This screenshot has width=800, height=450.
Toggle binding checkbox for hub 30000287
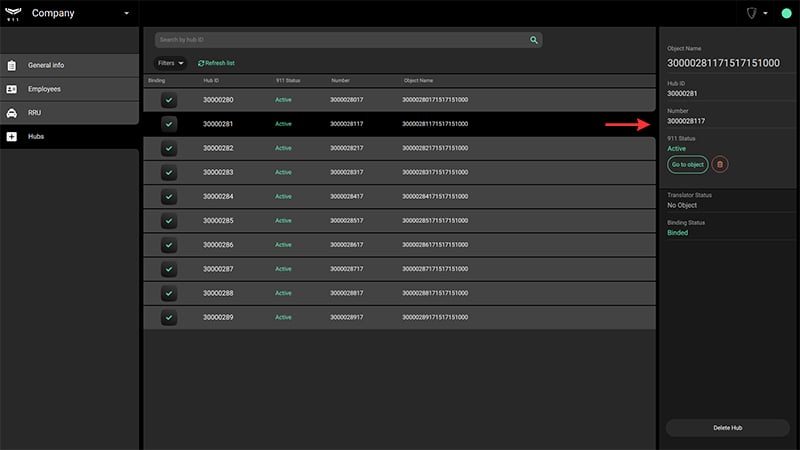point(169,269)
